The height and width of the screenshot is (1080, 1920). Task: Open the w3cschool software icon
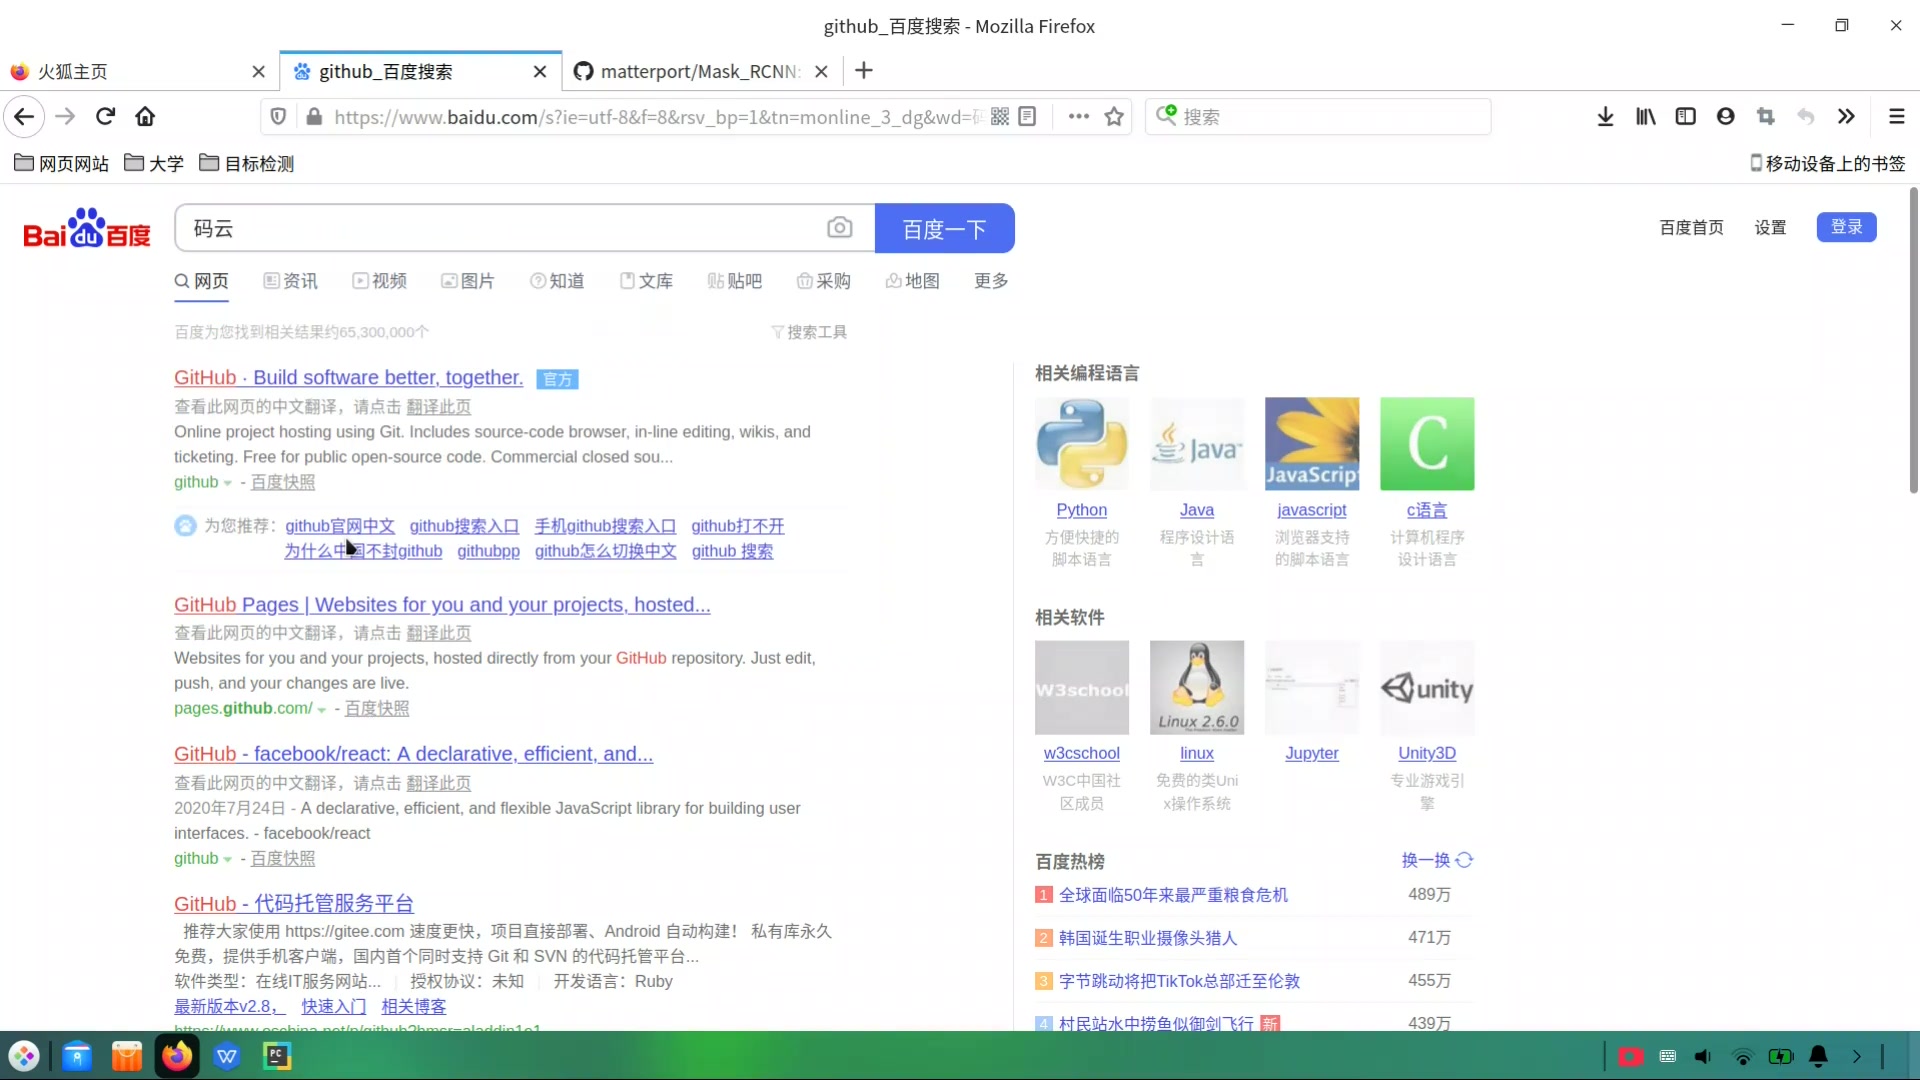point(1081,687)
